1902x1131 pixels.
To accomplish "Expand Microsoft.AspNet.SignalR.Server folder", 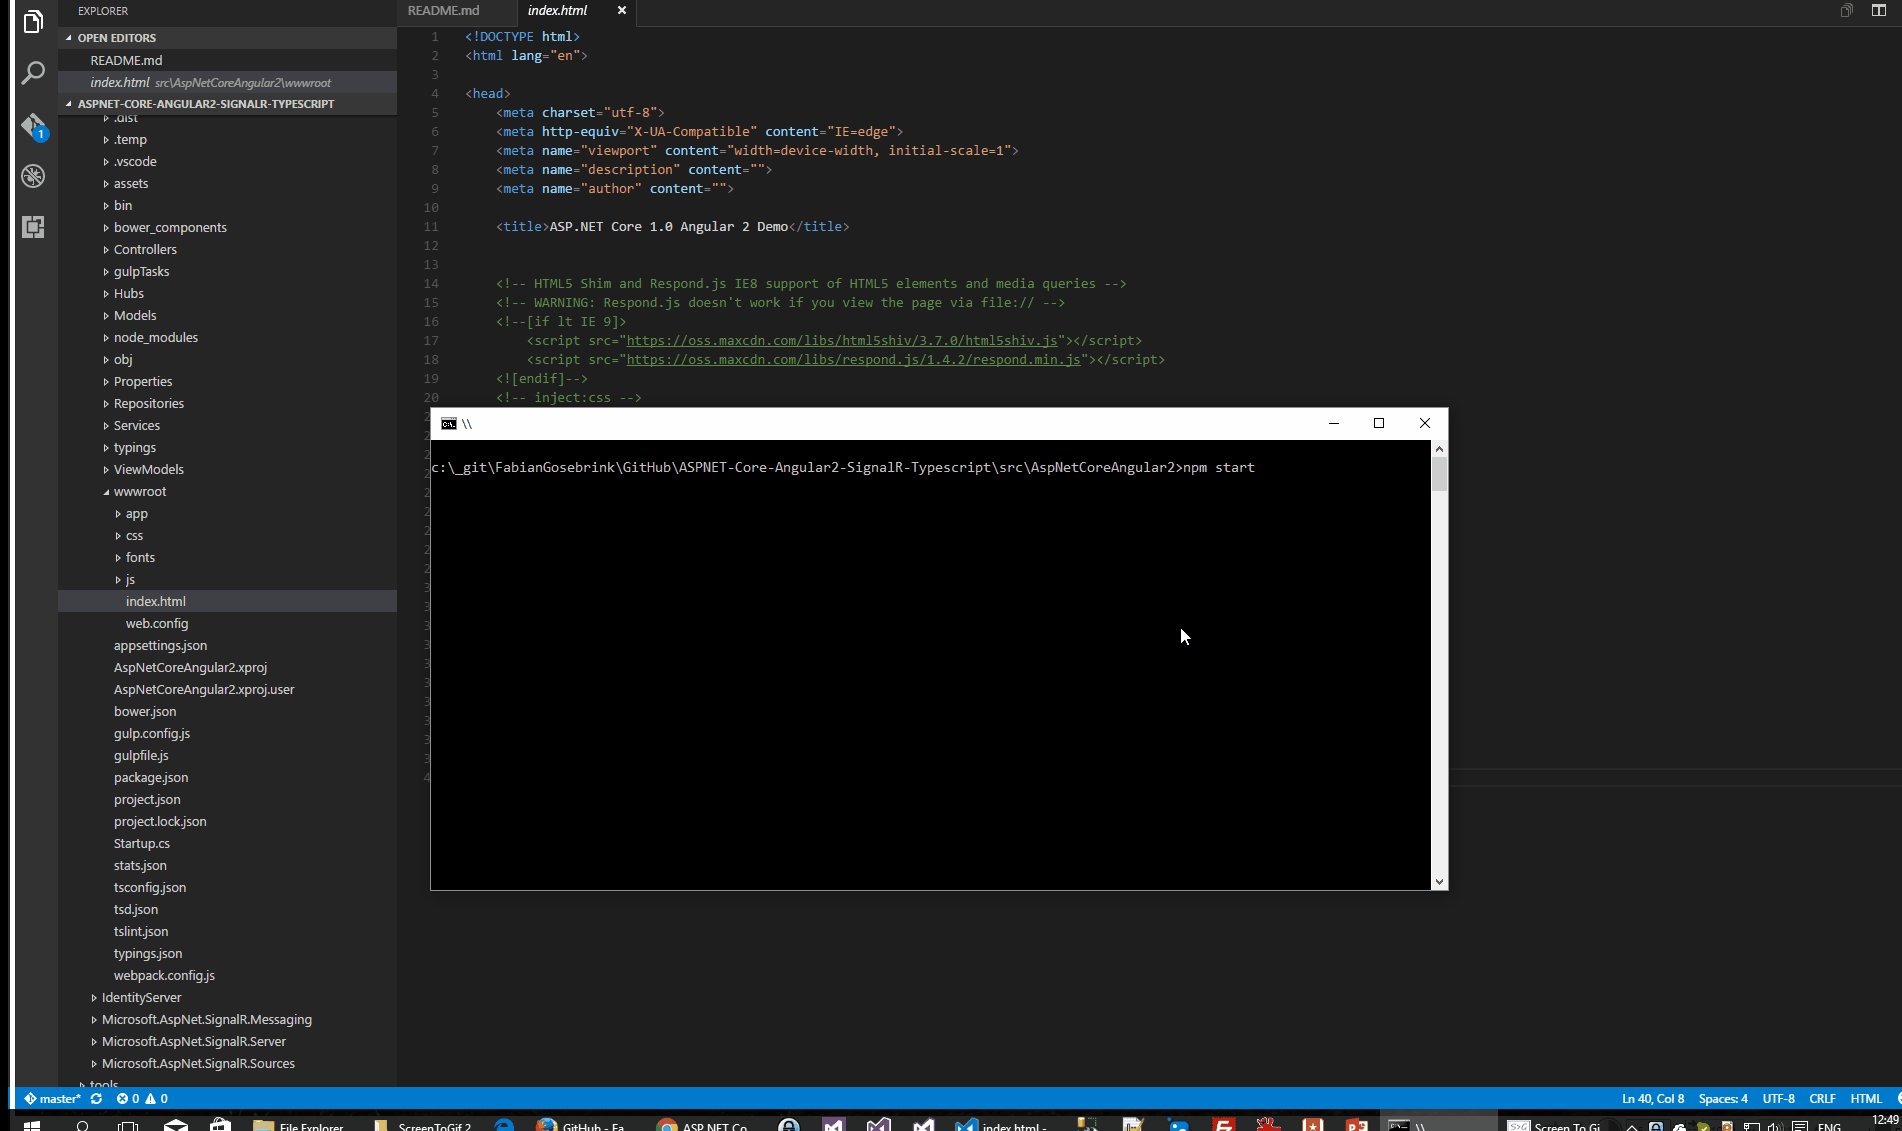I will coord(227,1041).
